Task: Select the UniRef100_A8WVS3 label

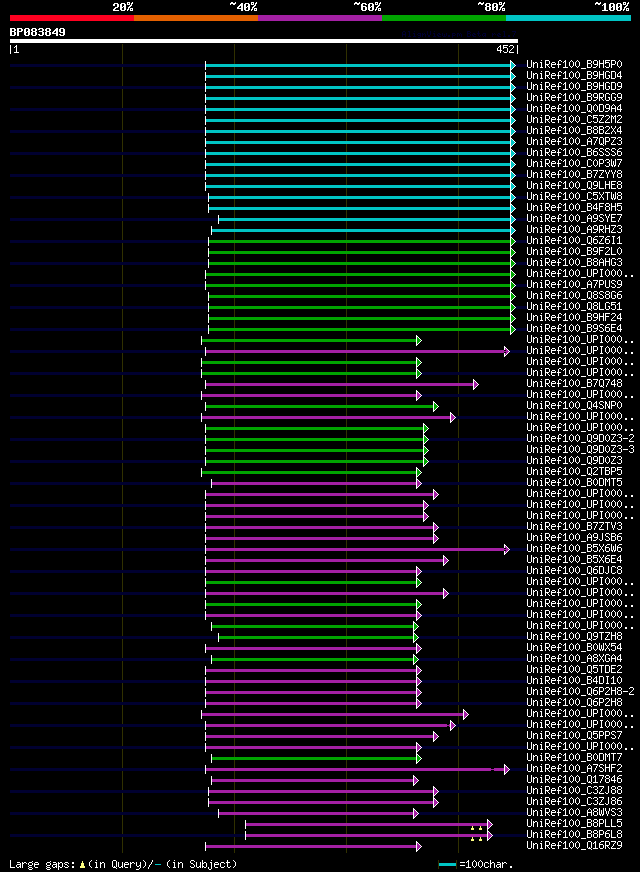Action: click(574, 813)
